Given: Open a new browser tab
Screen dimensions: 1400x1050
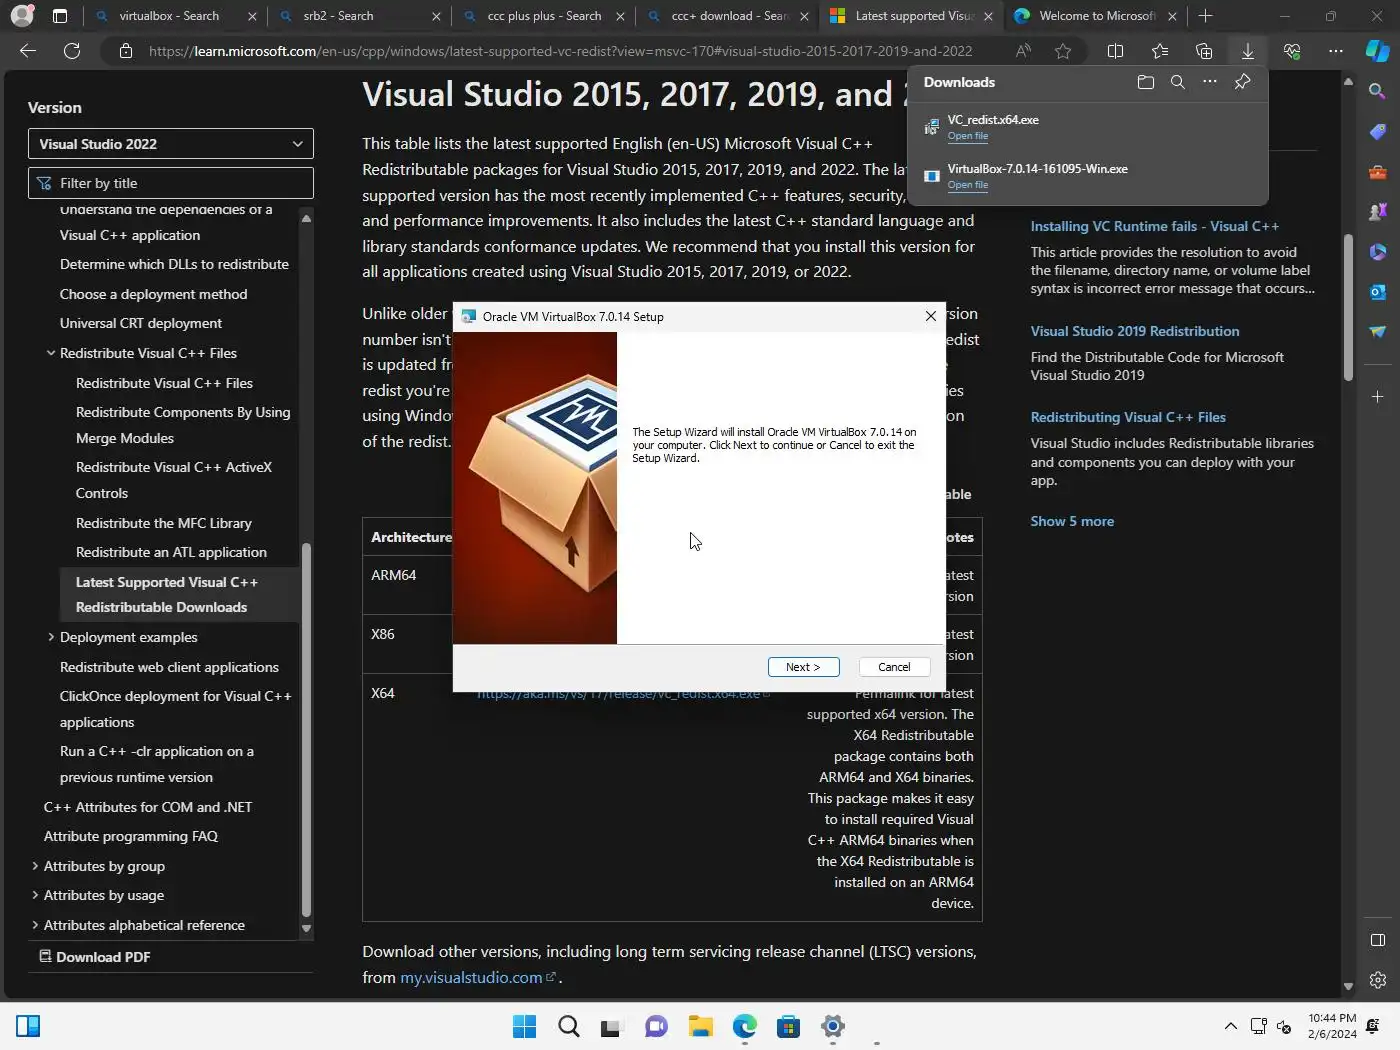Looking at the screenshot, I should coord(1205,16).
